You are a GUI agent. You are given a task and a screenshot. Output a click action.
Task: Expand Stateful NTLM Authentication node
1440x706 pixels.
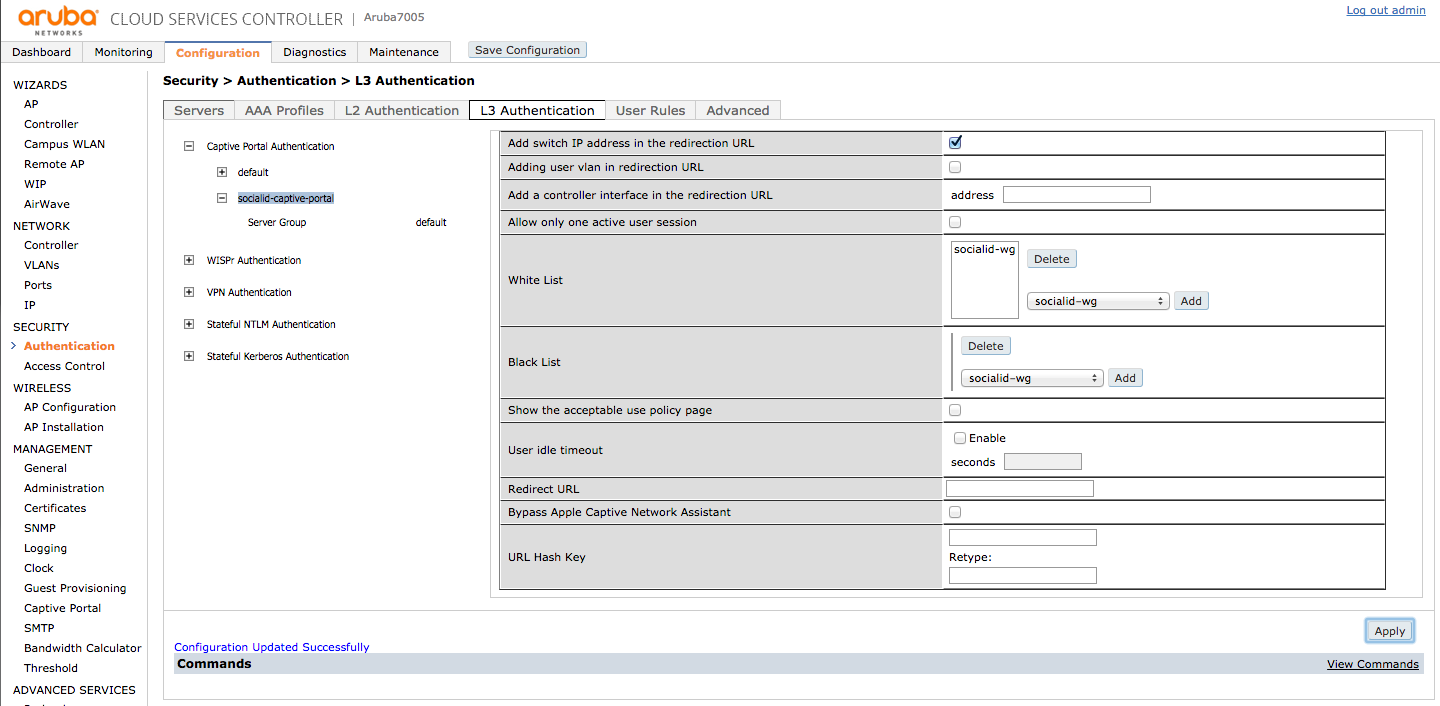click(x=189, y=324)
